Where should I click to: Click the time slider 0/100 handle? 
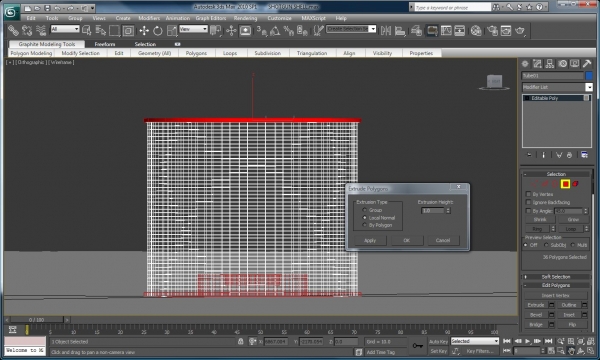pos(37,319)
